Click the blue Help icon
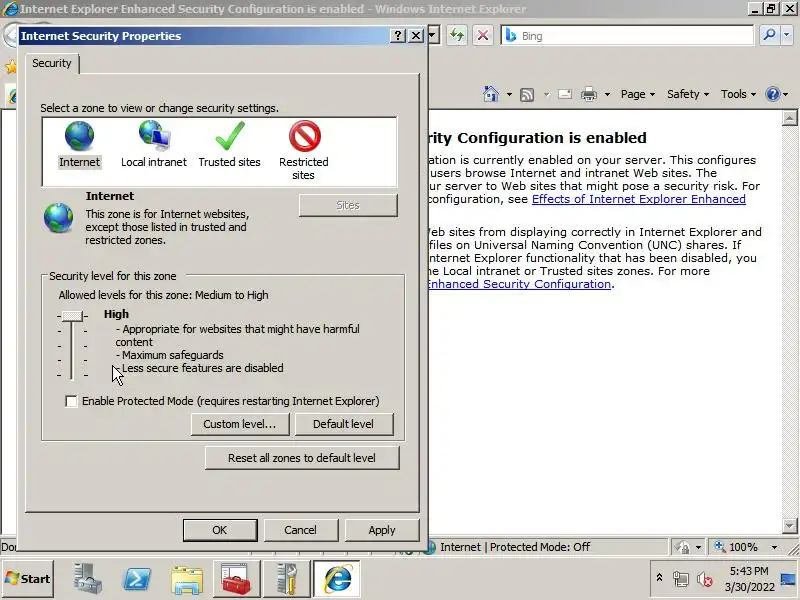 pos(772,94)
